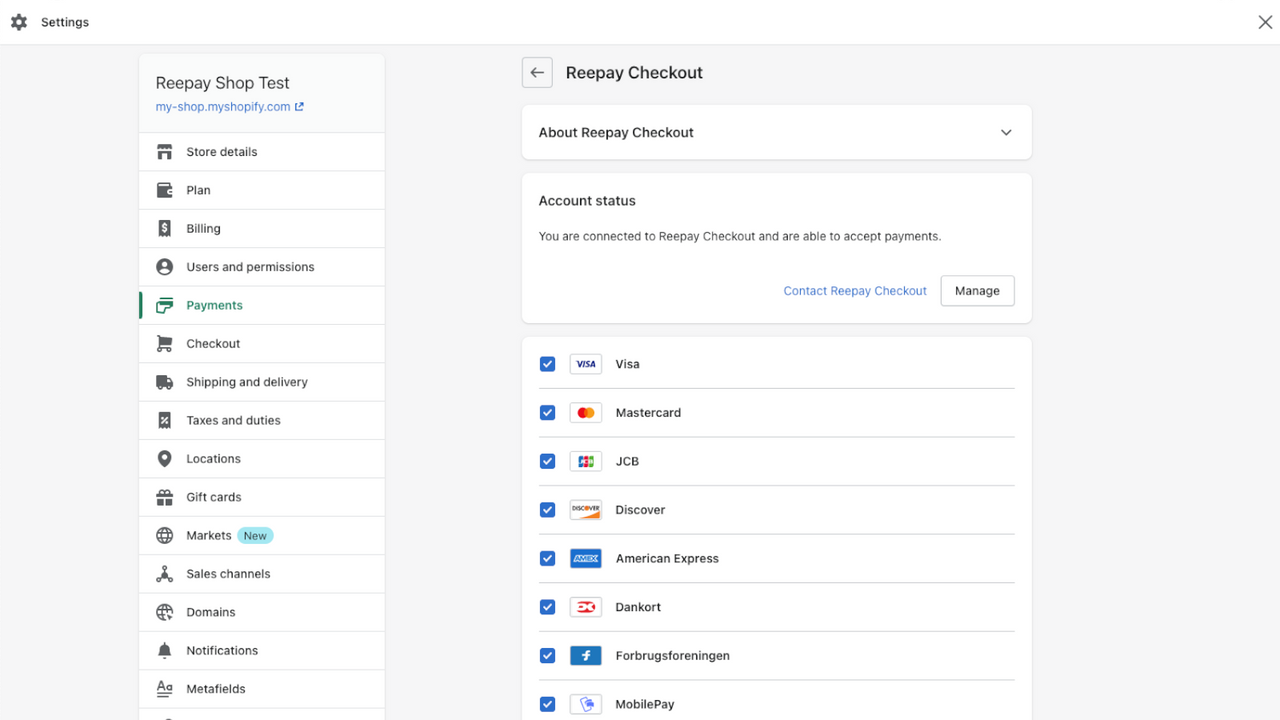Image resolution: width=1280 pixels, height=720 pixels.
Task: Click the Domains globe icon
Action: click(x=165, y=612)
